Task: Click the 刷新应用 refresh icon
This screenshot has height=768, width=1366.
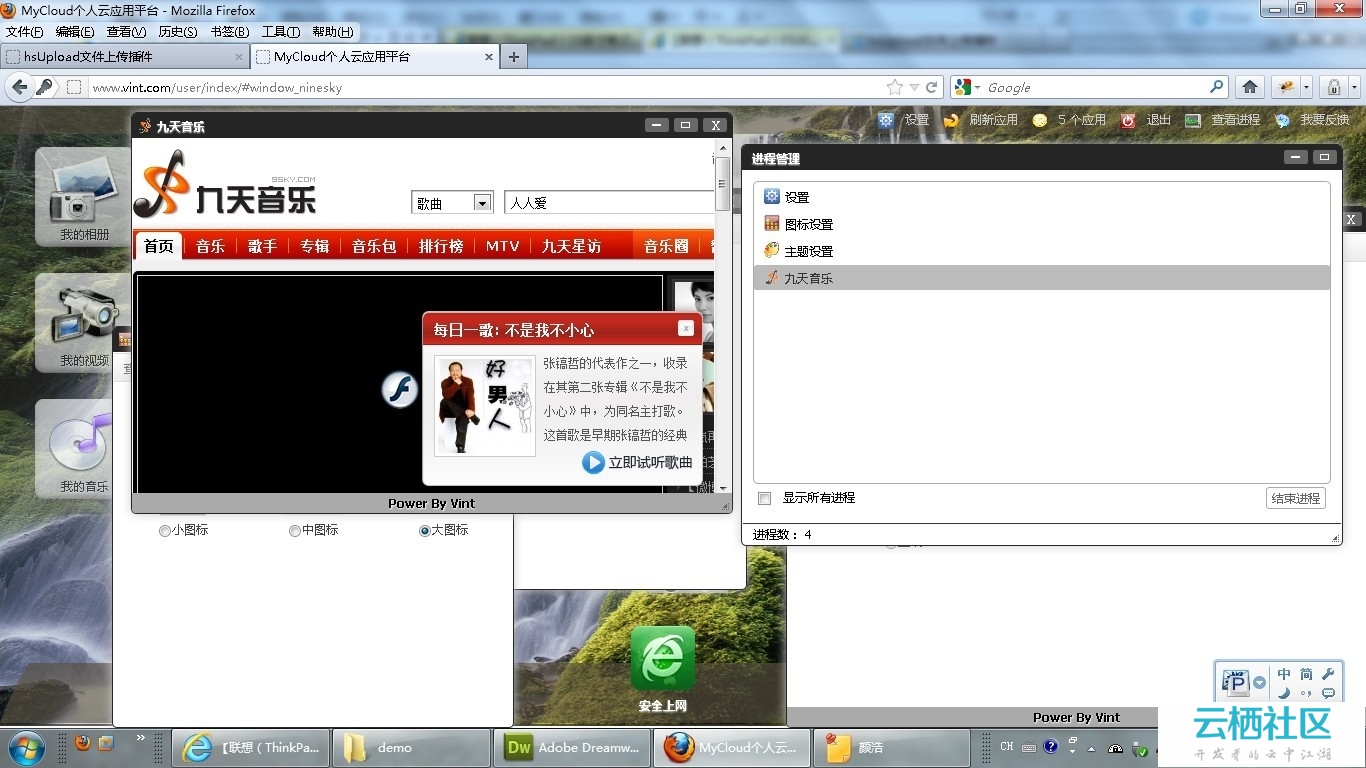Action: pyautogui.click(x=951, y=120)
